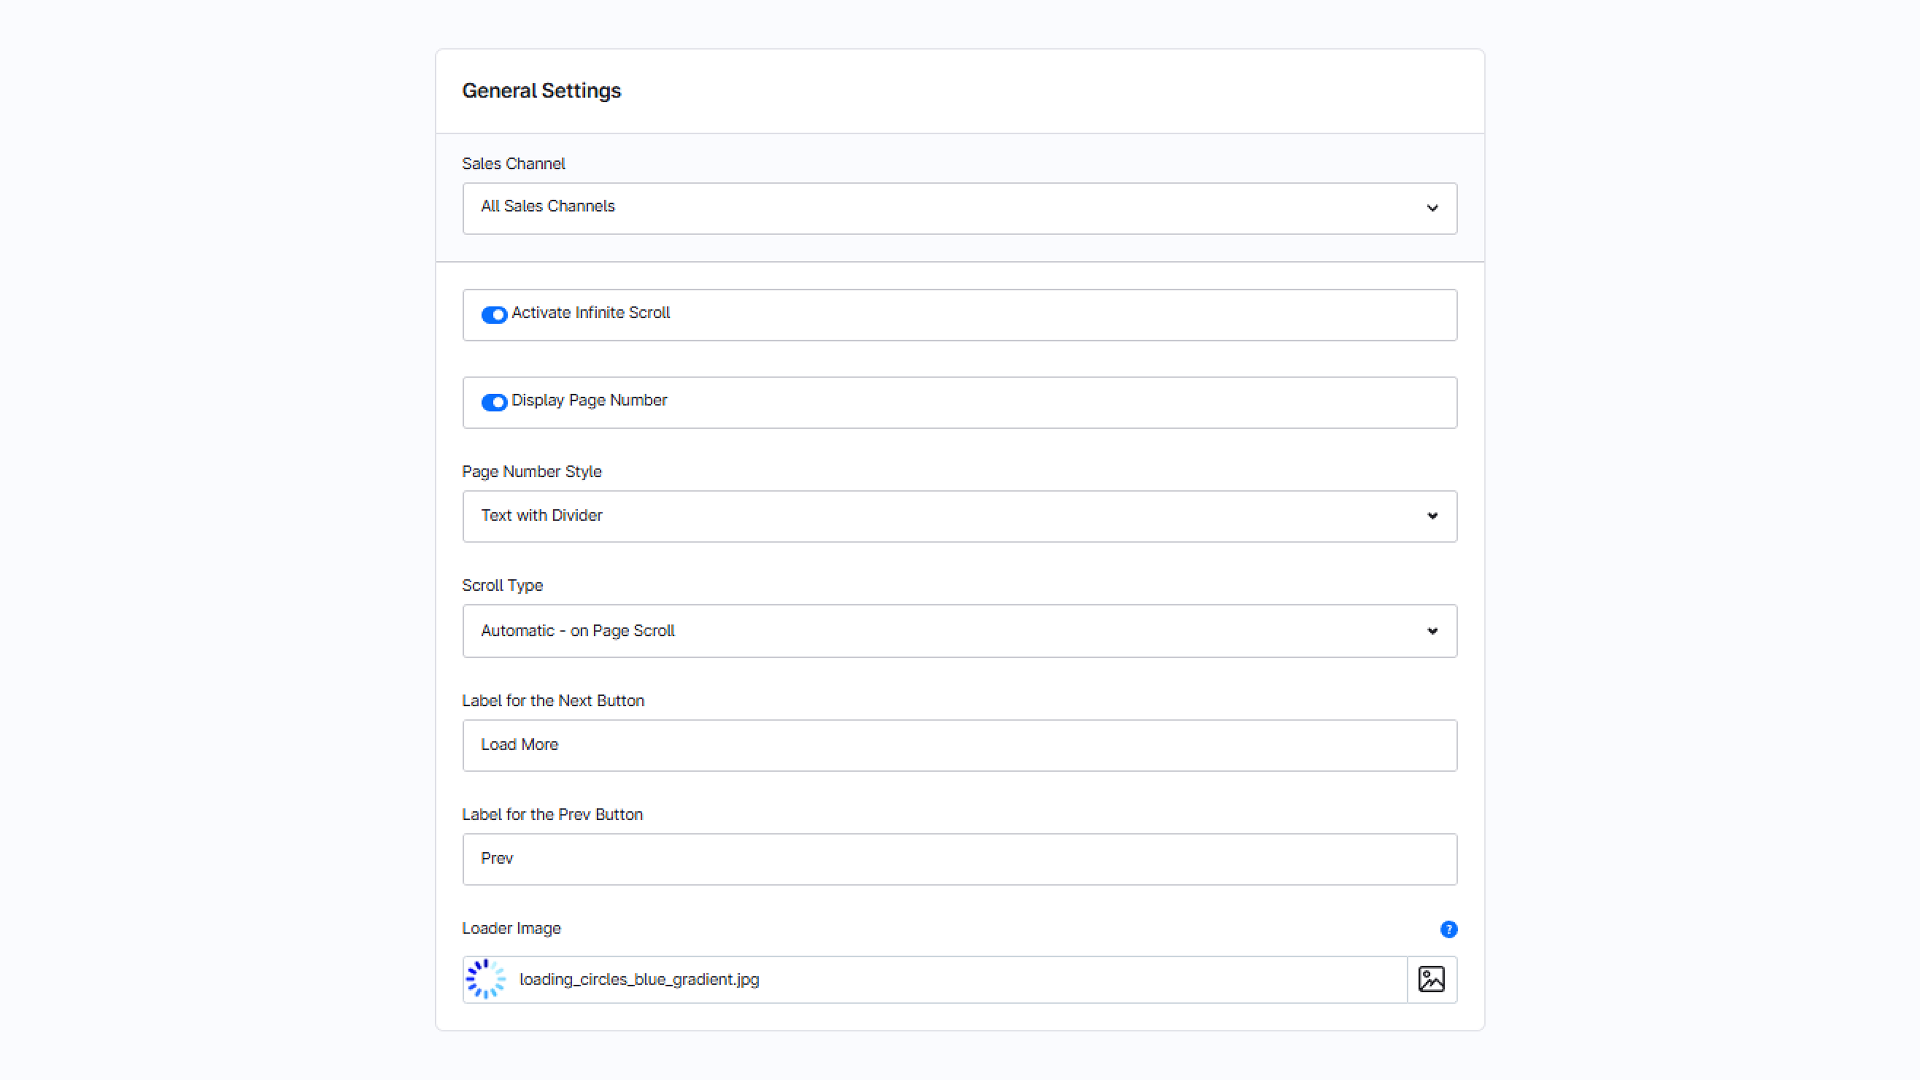
Task: Click the Label for the Prev Button text
Action: 552,815
